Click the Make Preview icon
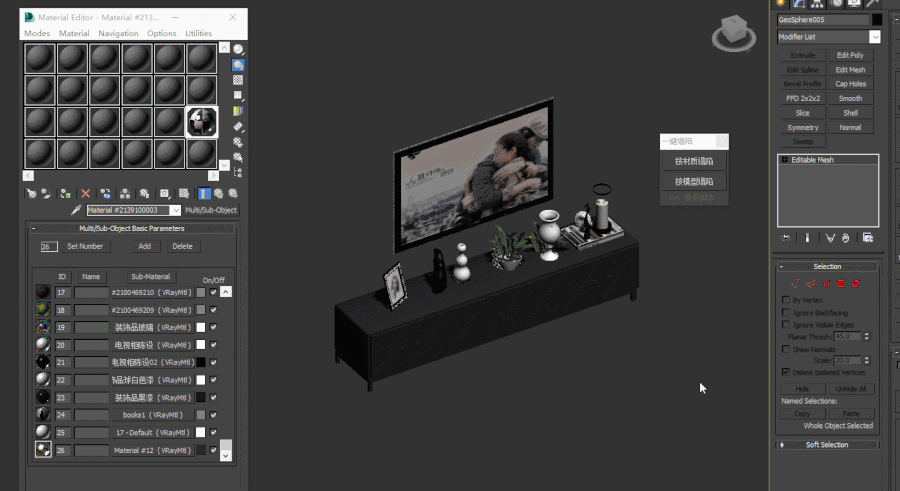This screenshot has height=491, width=900. pos(238,126)
